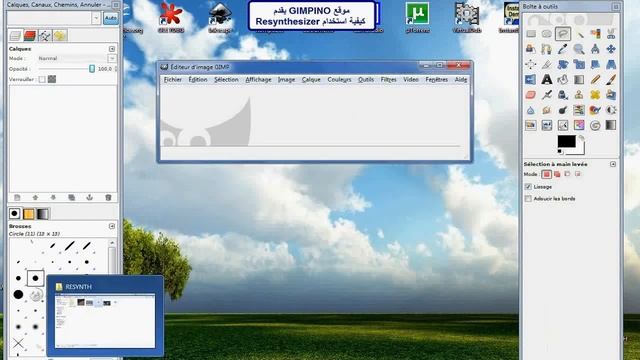Set selection mode to replace
Viewport: 640px width, 360px height.
[547, 174]
